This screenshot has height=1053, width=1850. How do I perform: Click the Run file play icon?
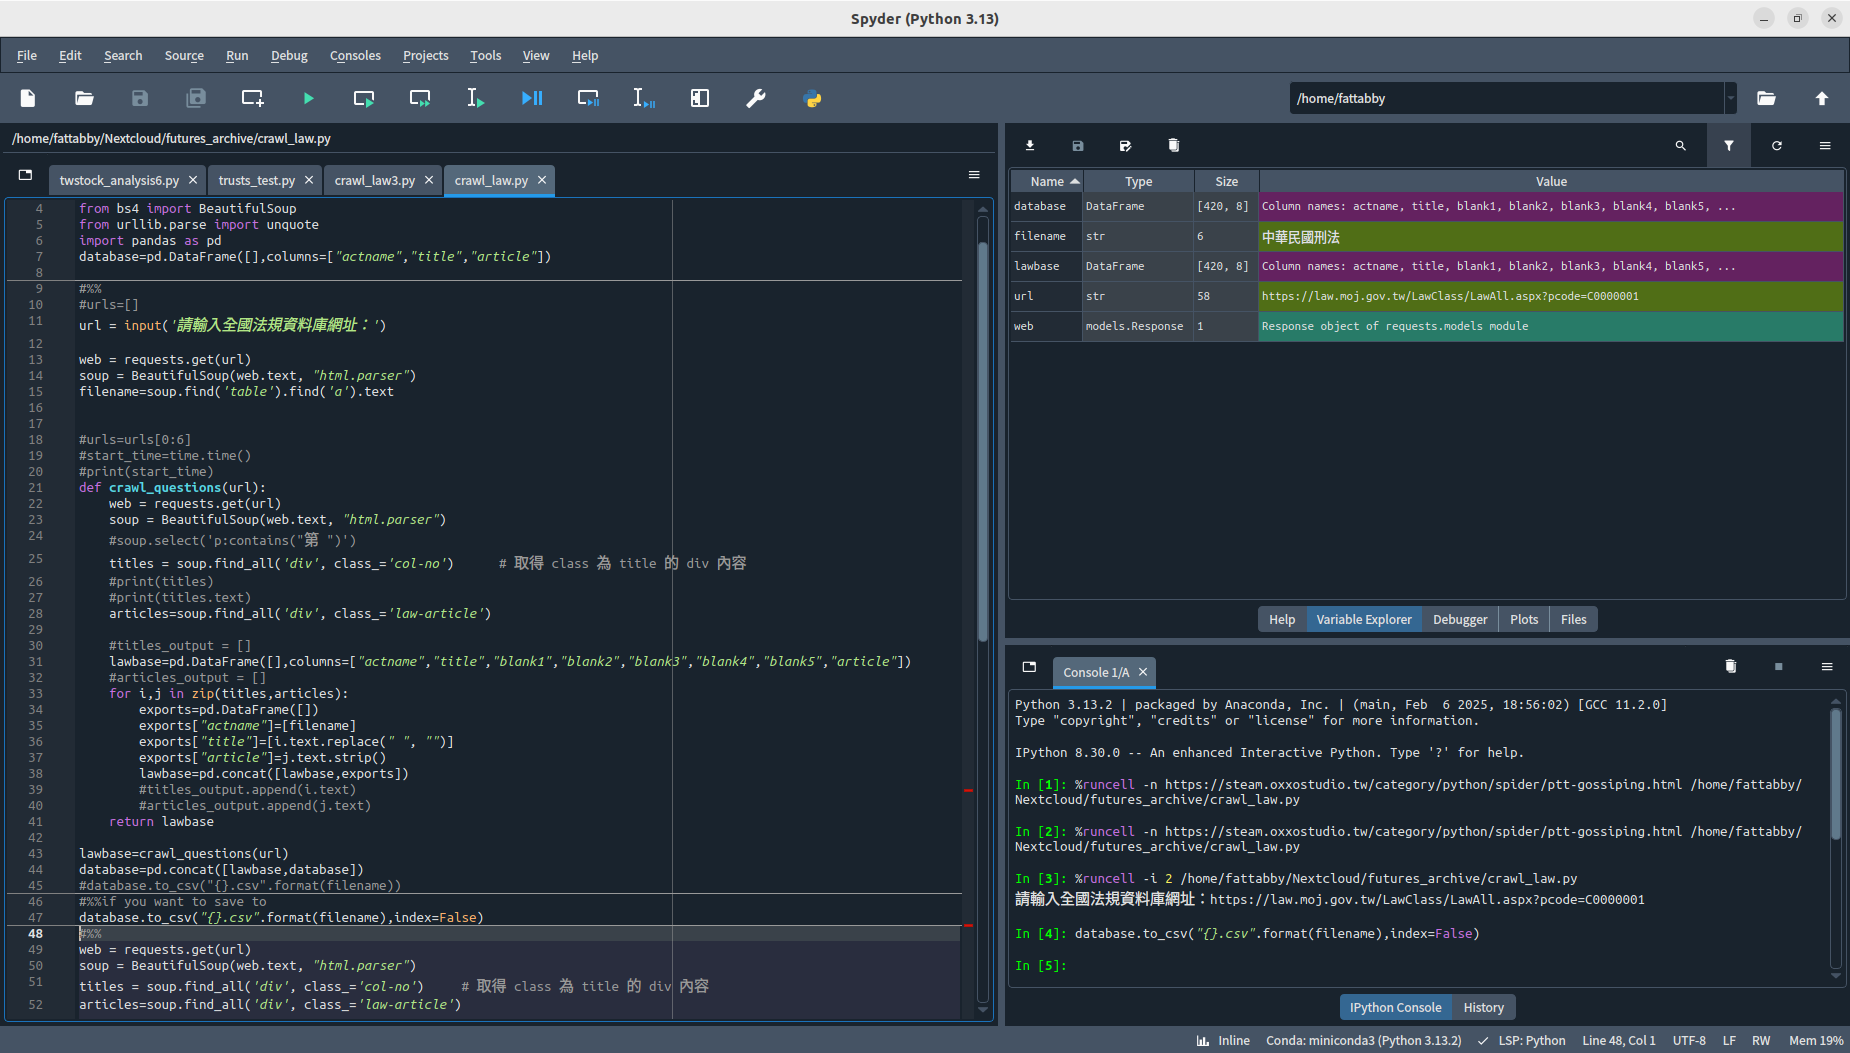tap(308, 98)
